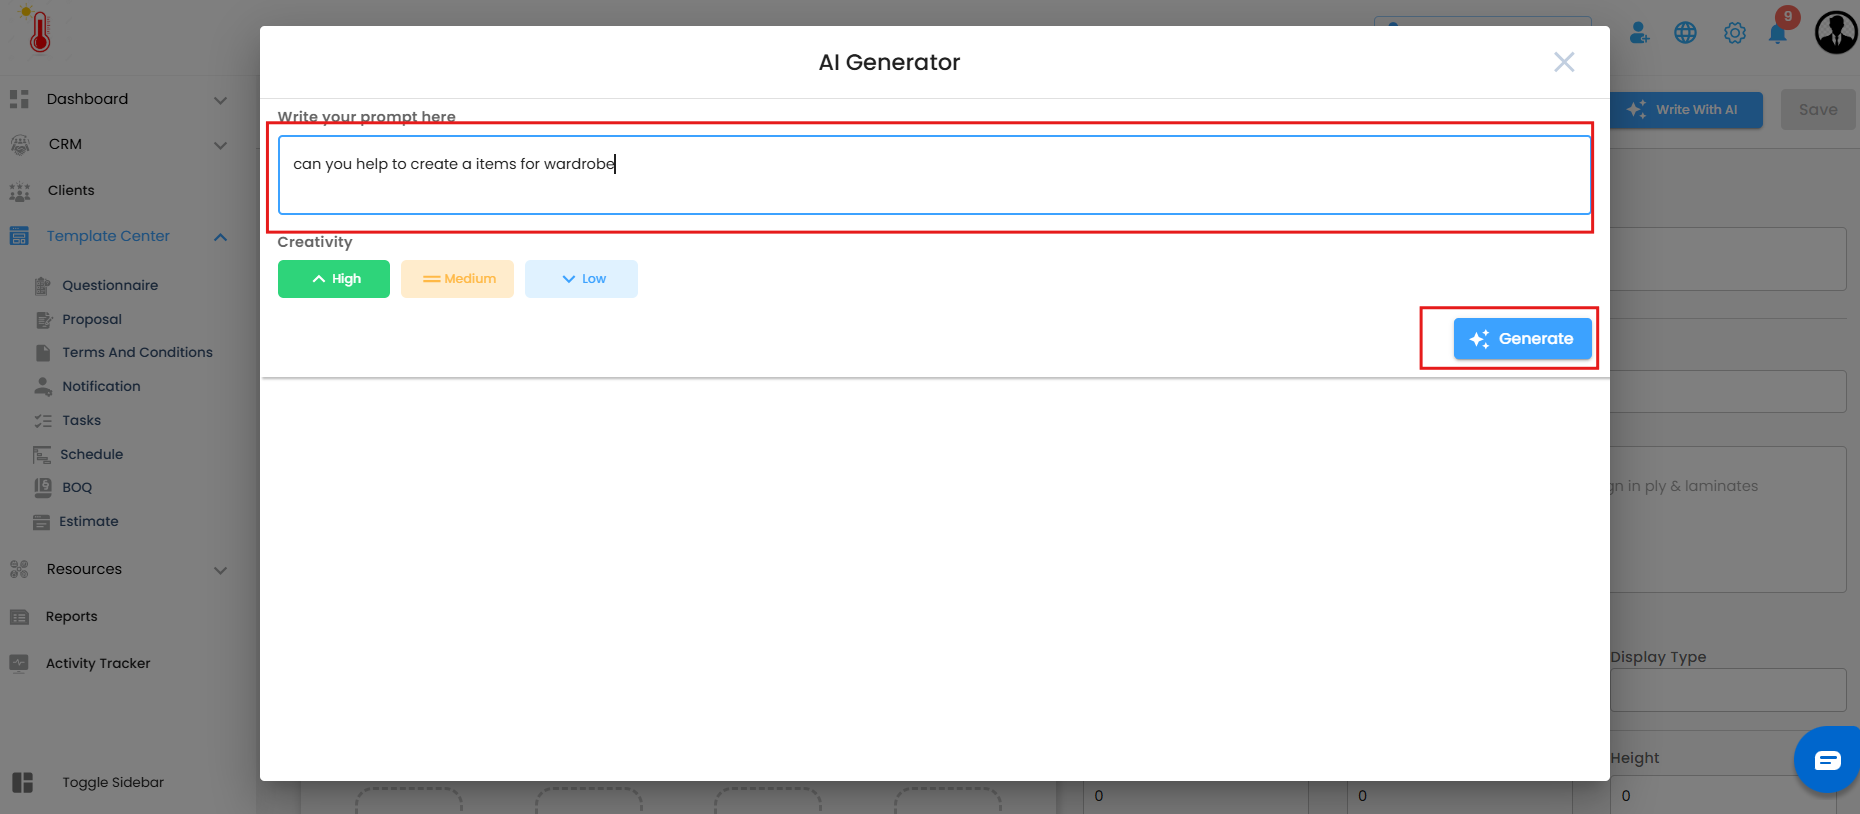Image resolution: width=1860 pixels, height=814 pixels.
Task: Open the chat support bubble
Action: 1827,760
